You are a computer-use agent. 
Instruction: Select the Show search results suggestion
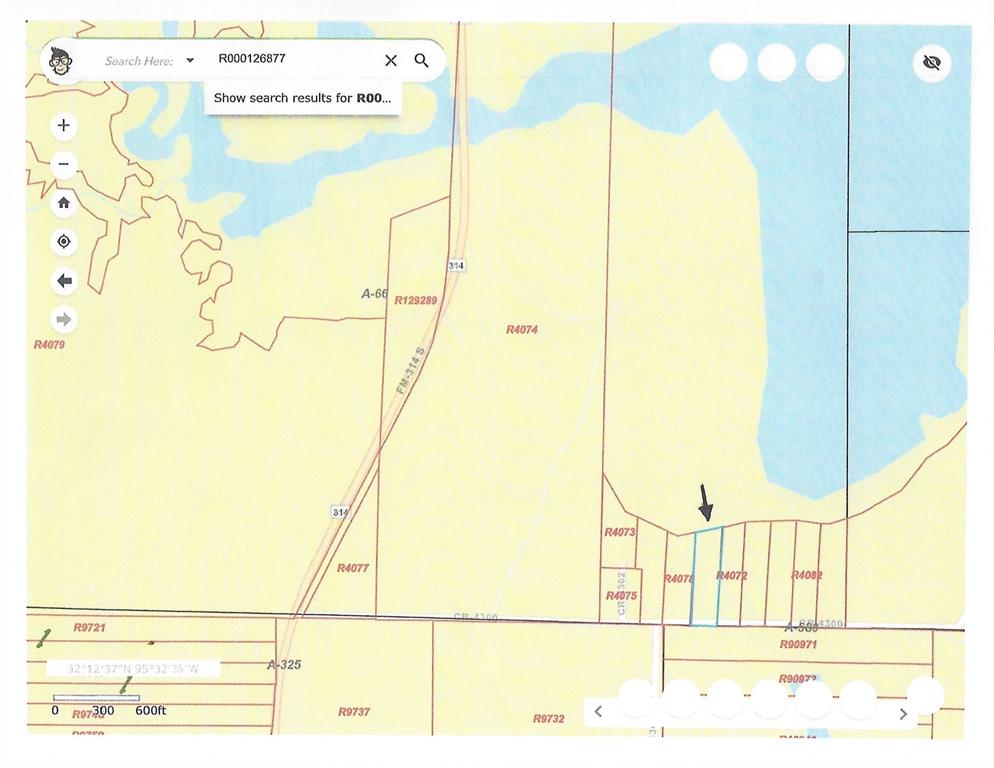click(x=301, y=98)
